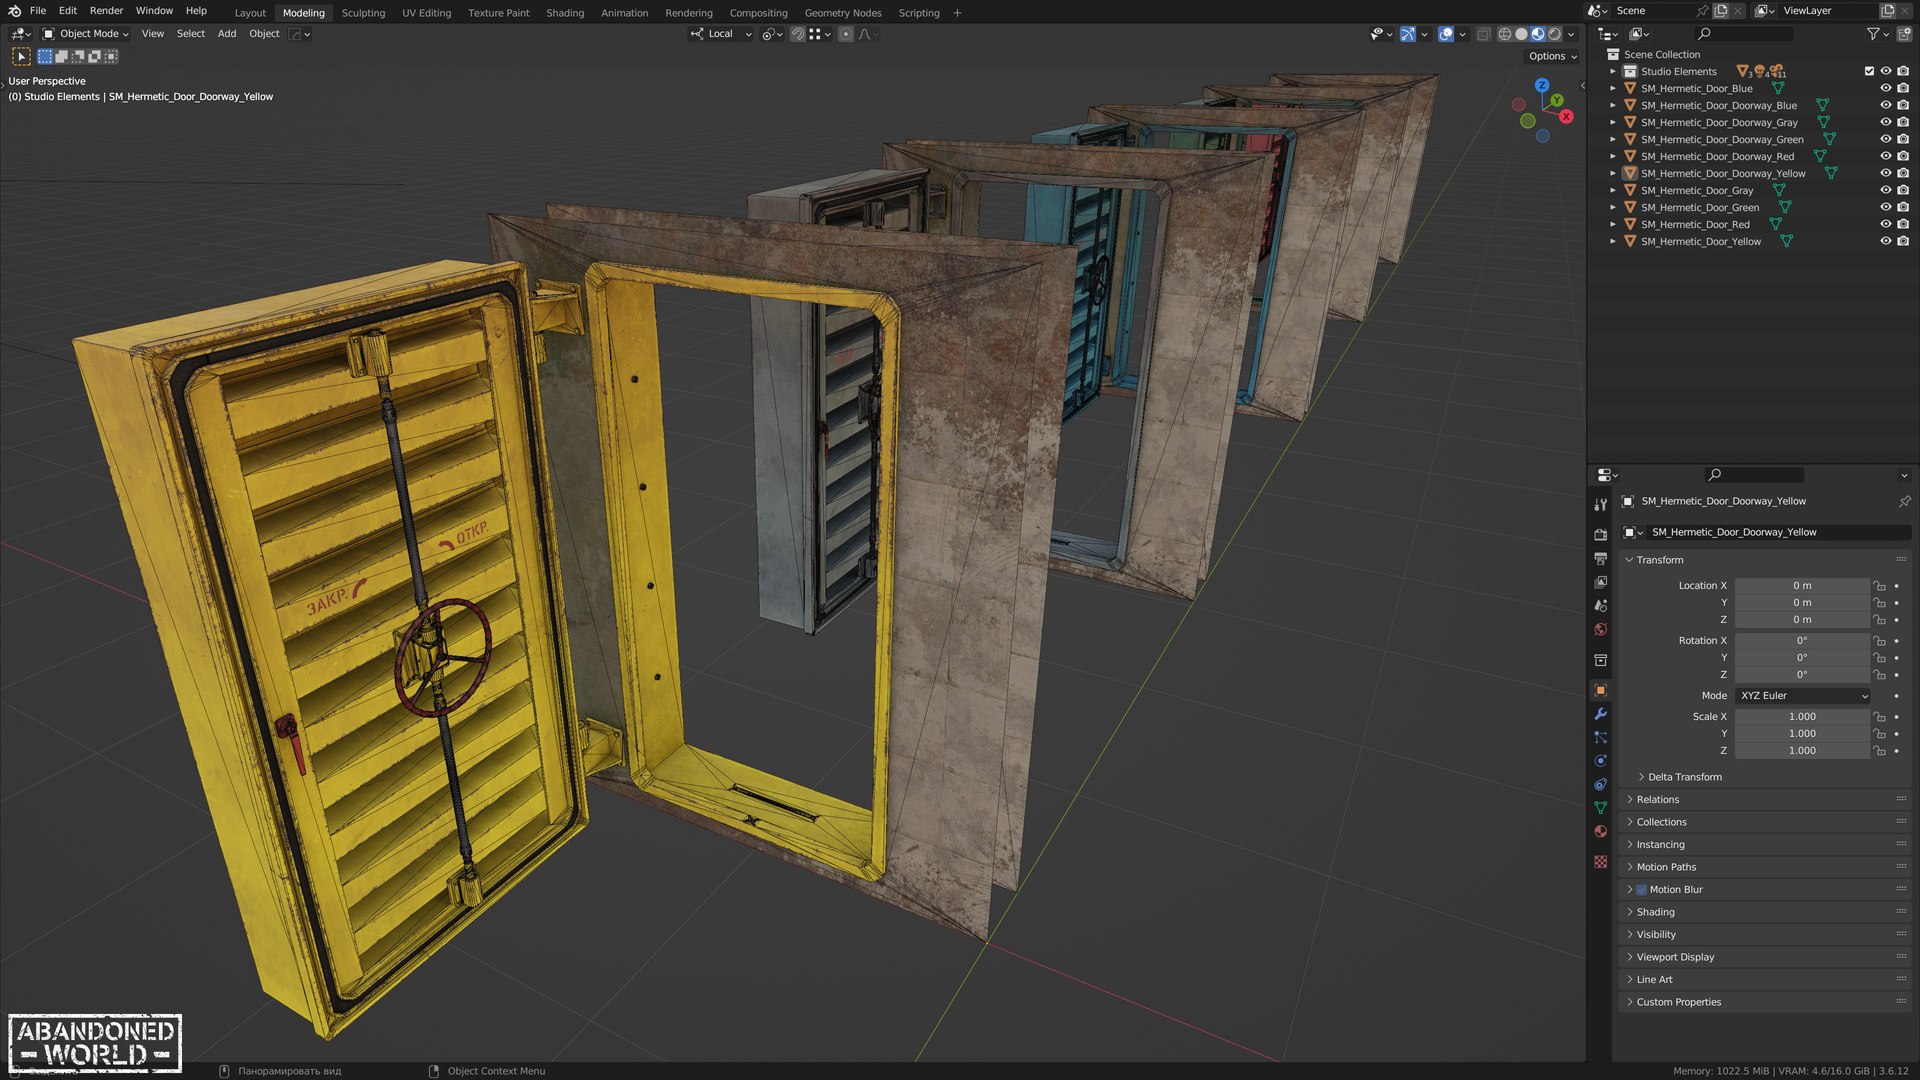Open the Scene properties tab
The image size is (1920, 1080).
coord(1600,606)
